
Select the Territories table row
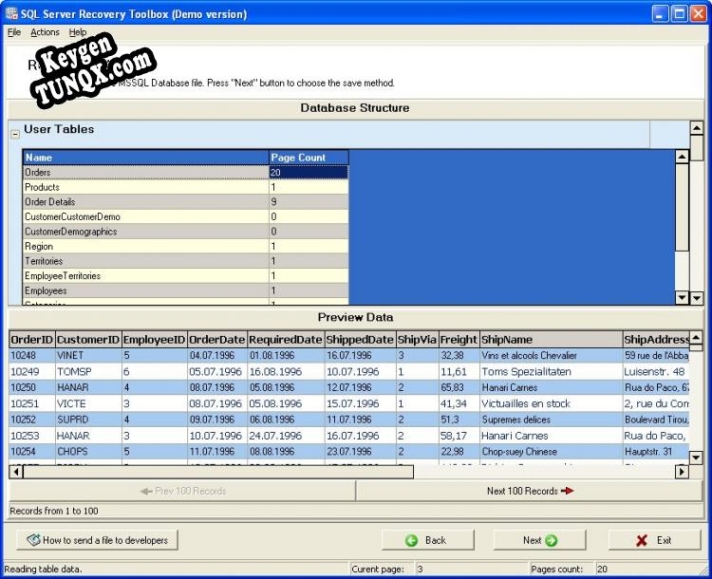186,261
